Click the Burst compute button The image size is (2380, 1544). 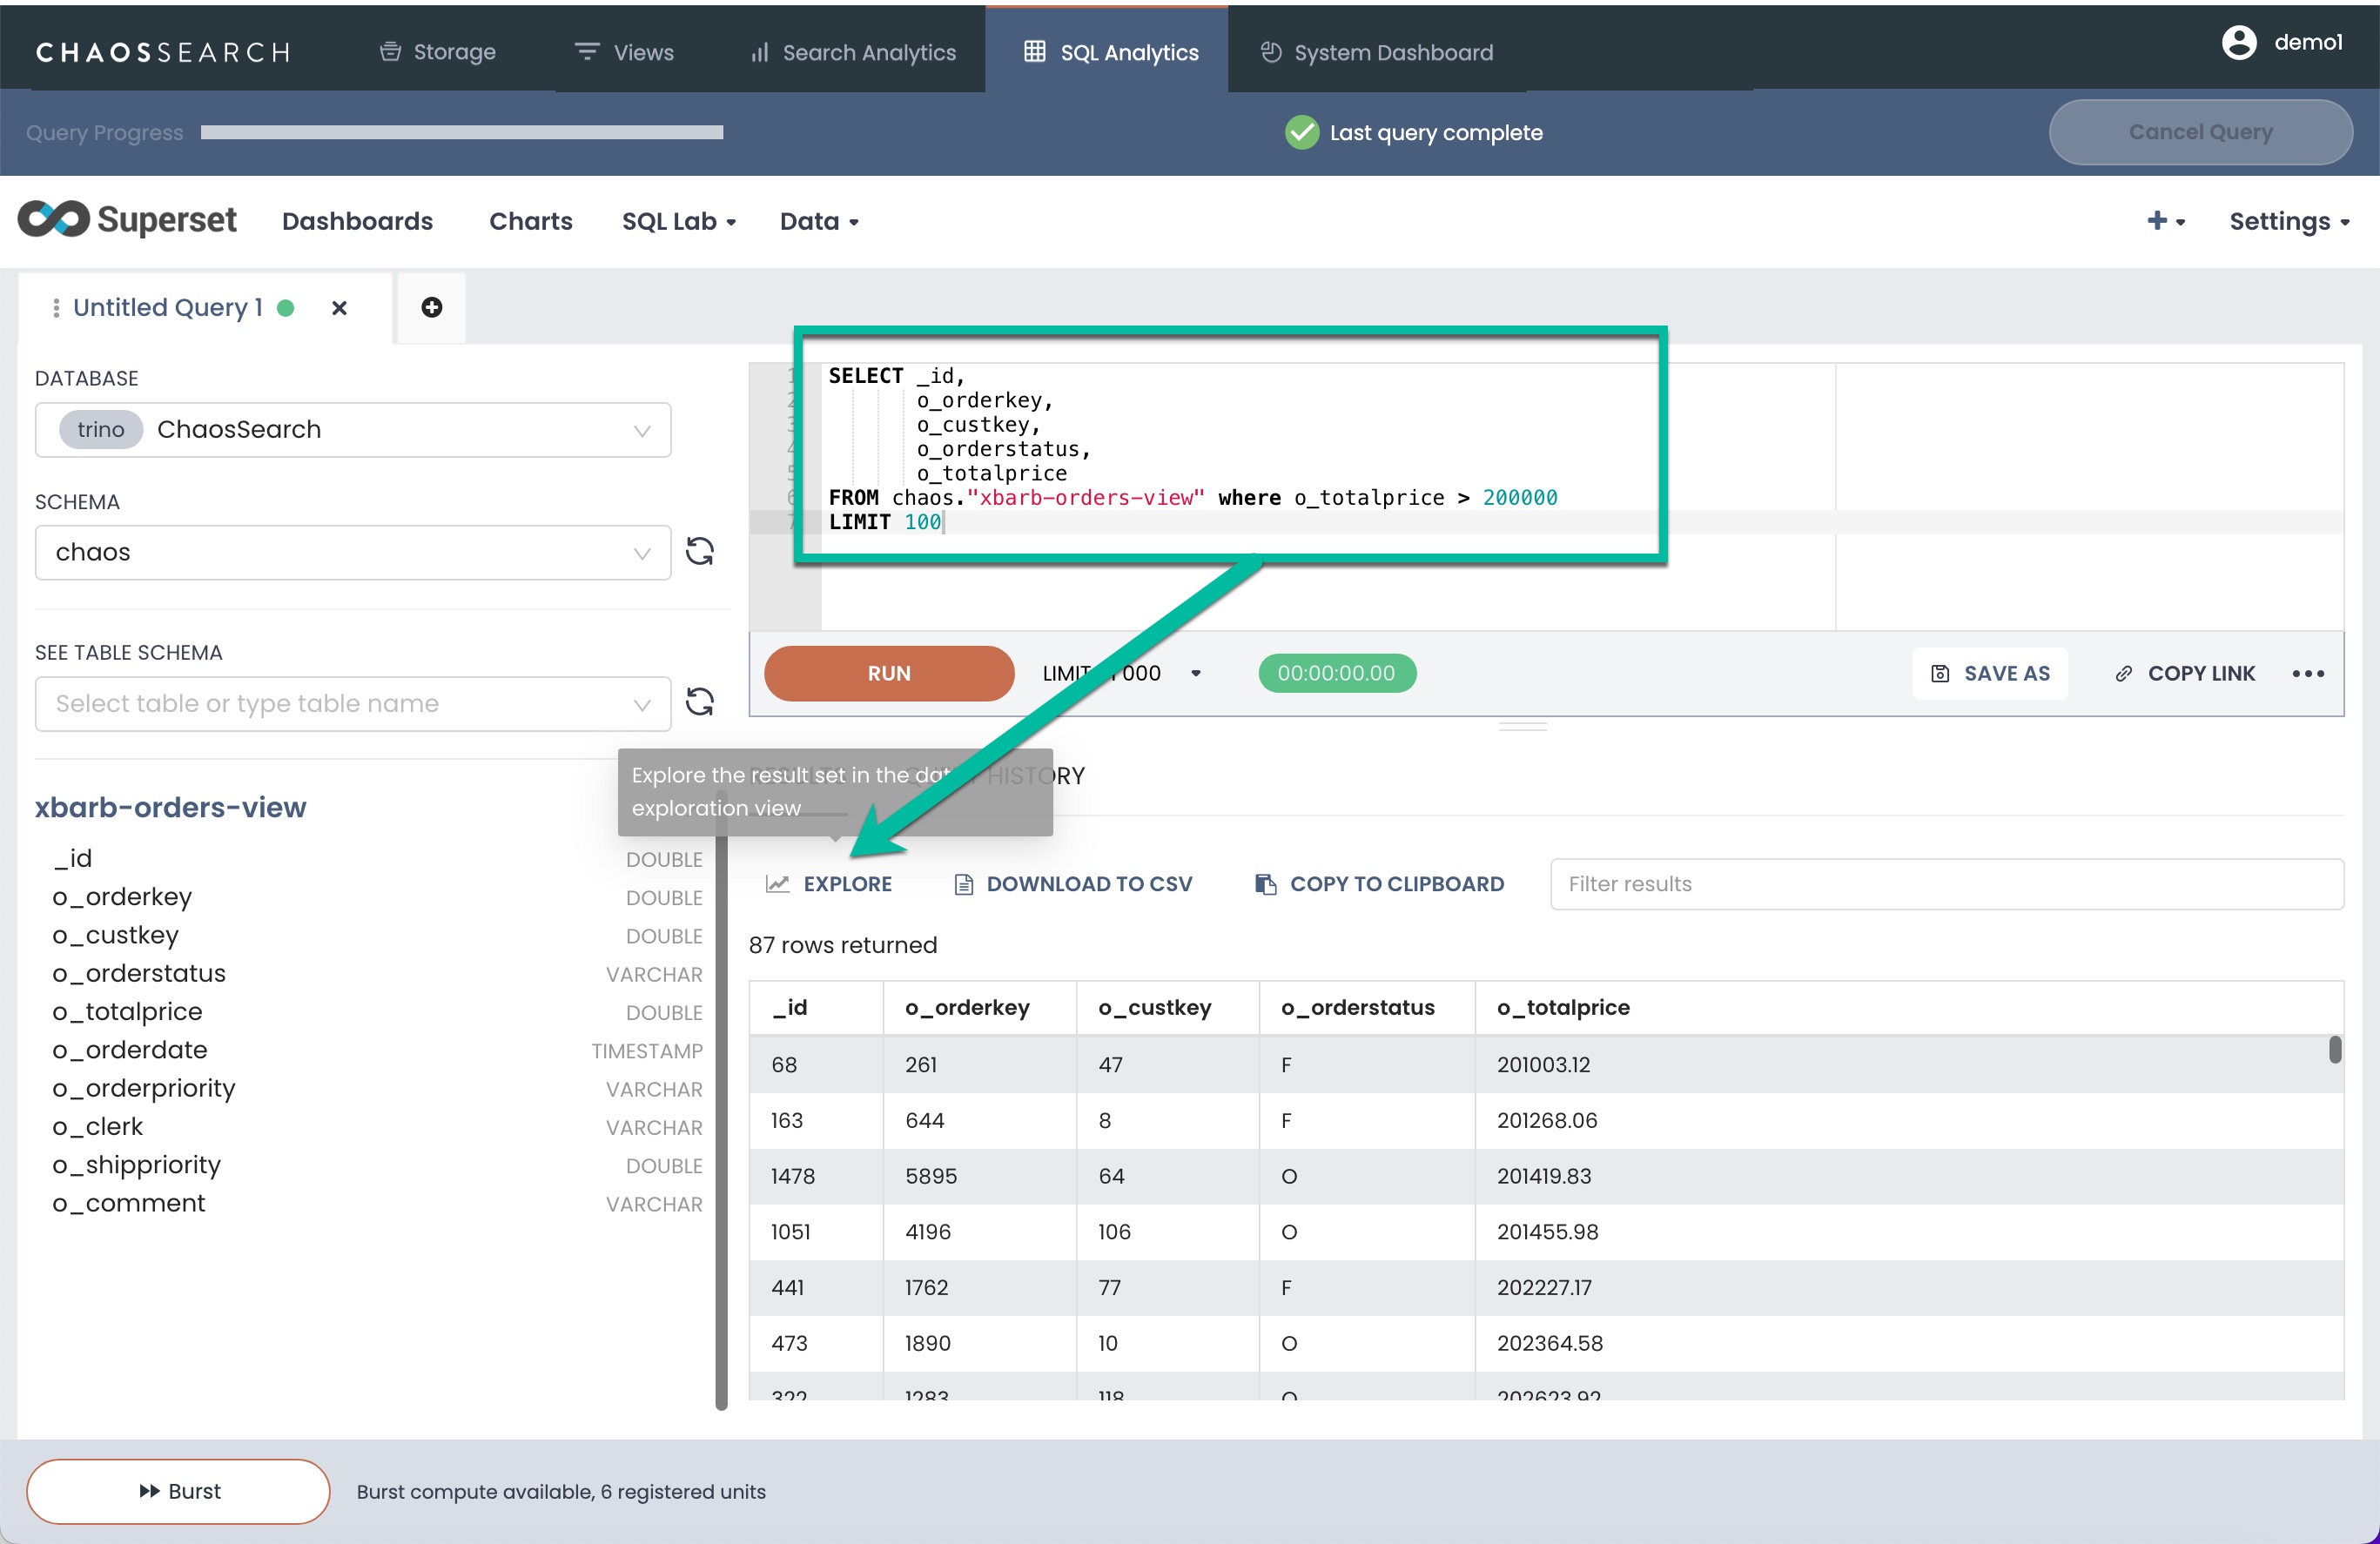pyautogui.click(x=178, y=1491)
